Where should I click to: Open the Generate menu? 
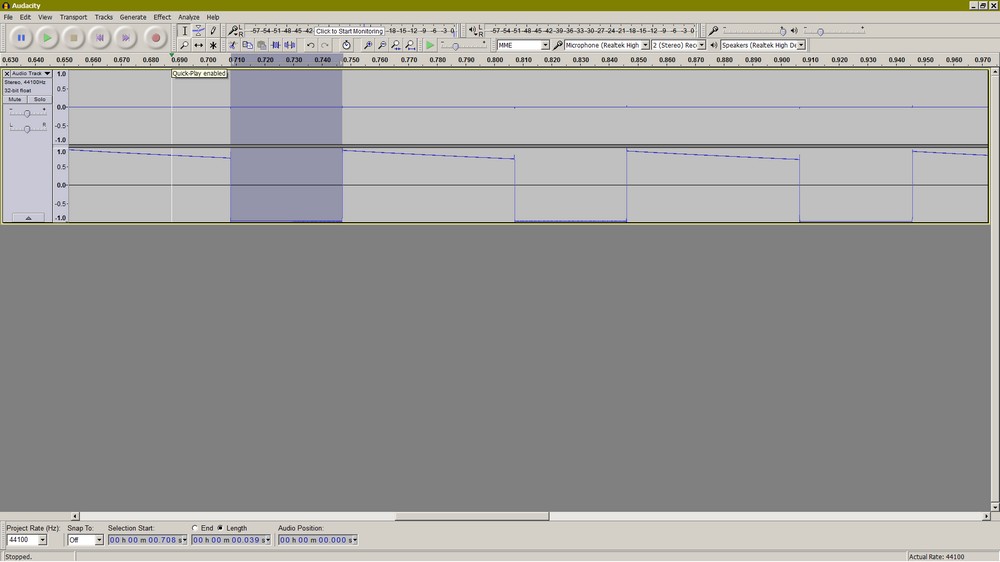(x=132, y=17)
